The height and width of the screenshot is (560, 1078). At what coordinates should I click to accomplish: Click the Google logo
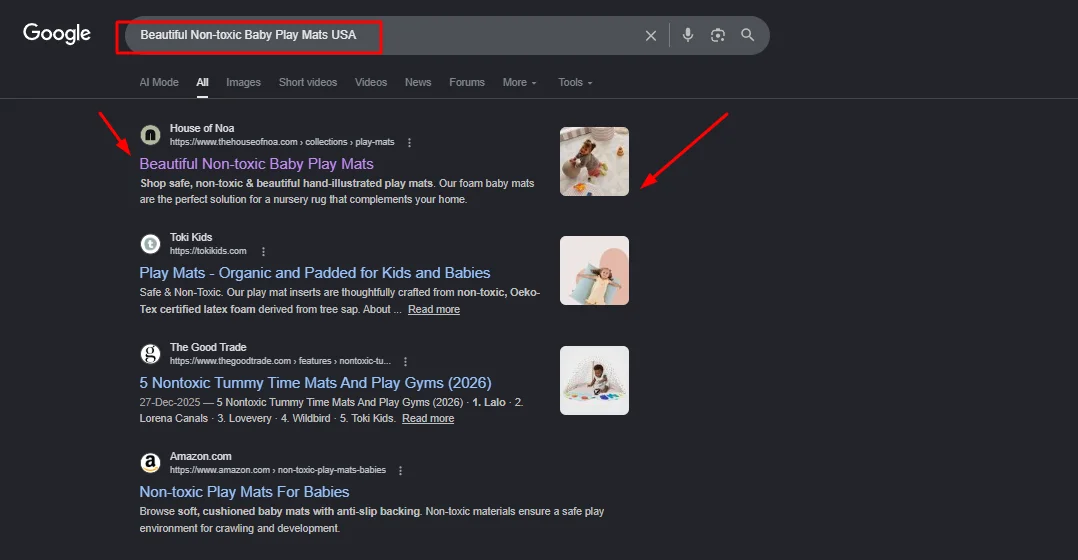coord(57,34)
